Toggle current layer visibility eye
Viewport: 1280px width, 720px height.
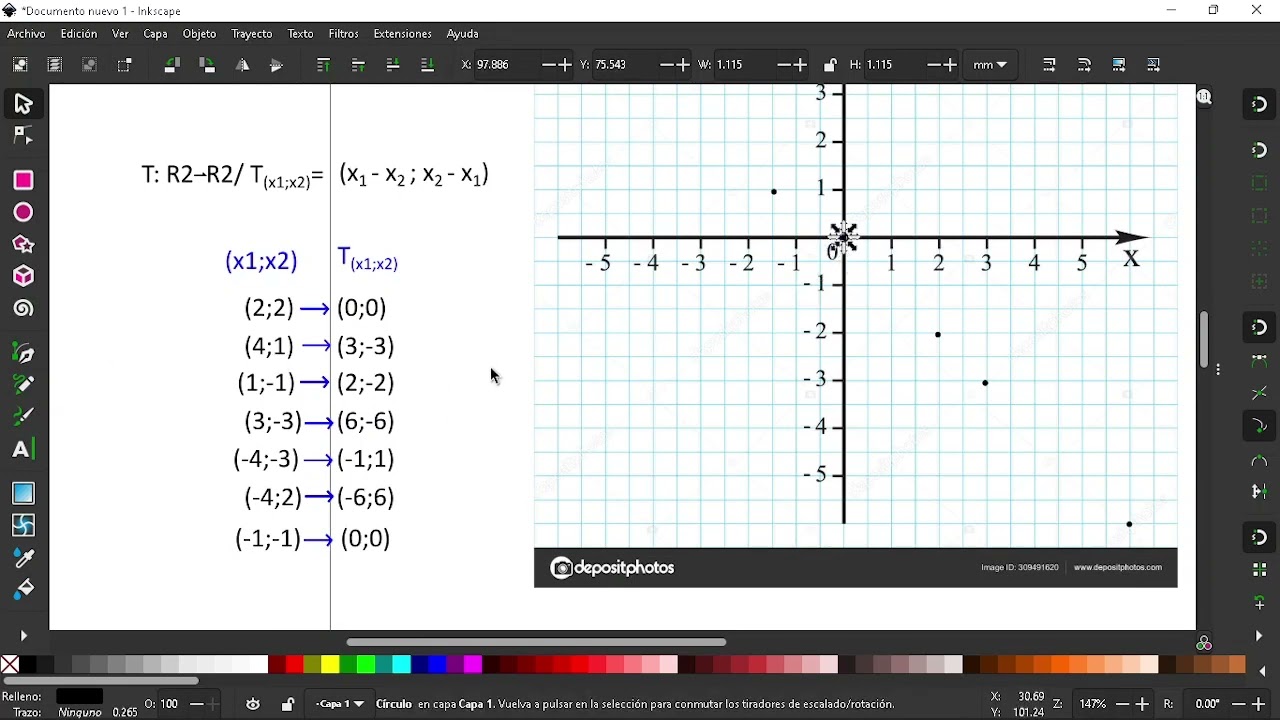[x=253, y=704]
